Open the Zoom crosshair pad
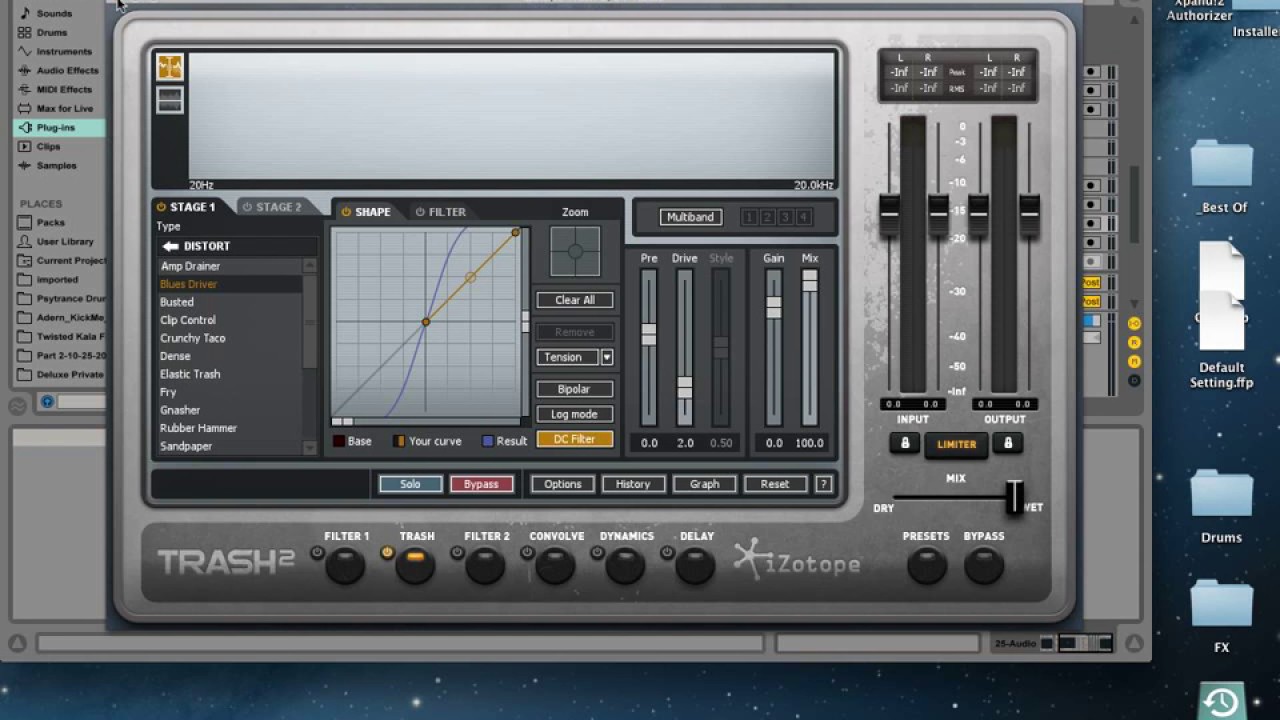Viewport: 1280px width, 720px height. (x=575, y=252)
